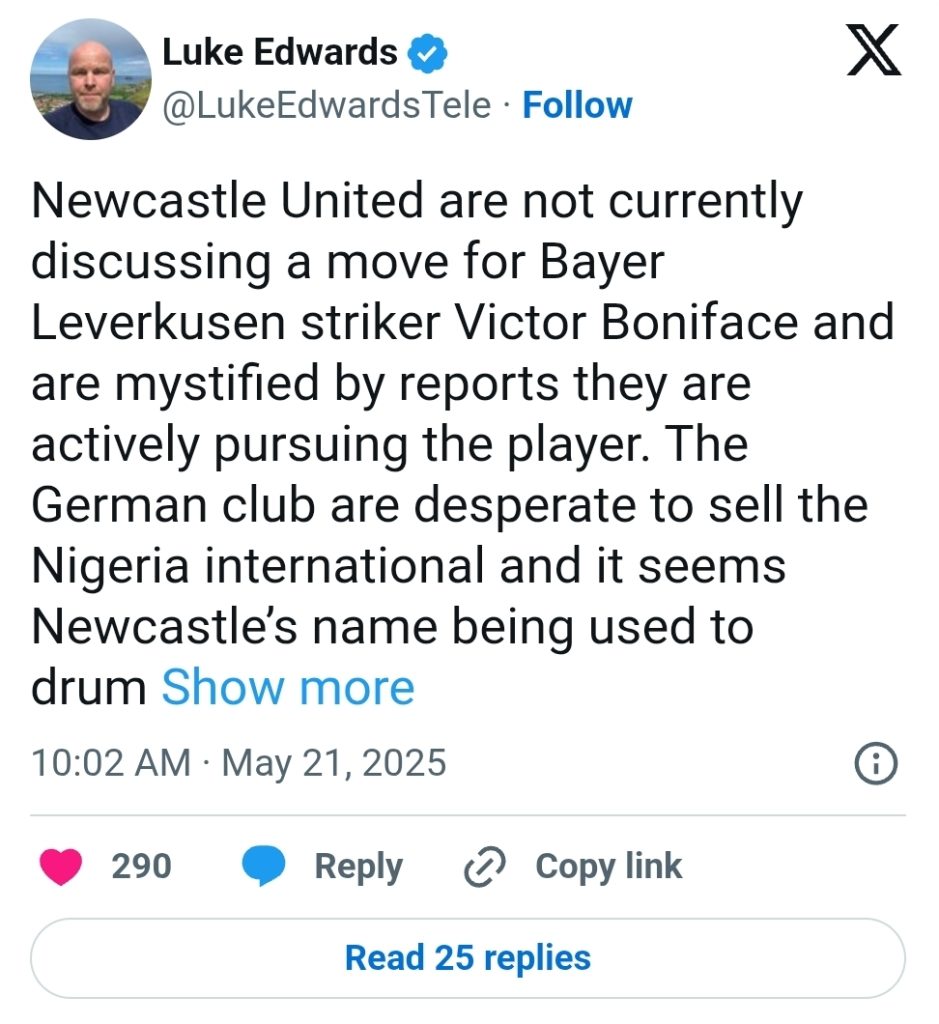Viewport: 939px width, 1024px height.
Task: Open the @LukeEdwardsTele handle
Action: point(326,106)
